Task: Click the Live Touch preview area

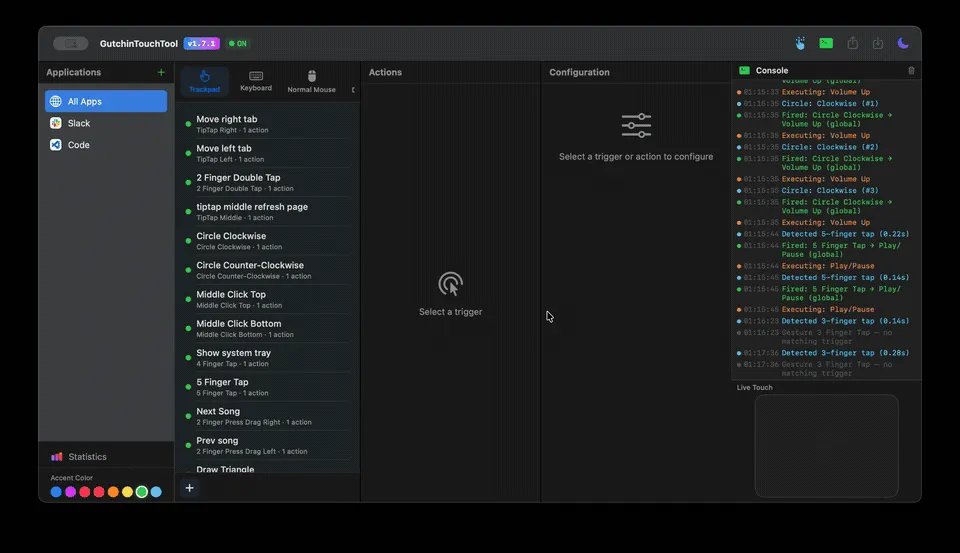Action: [x=827, y=446]
